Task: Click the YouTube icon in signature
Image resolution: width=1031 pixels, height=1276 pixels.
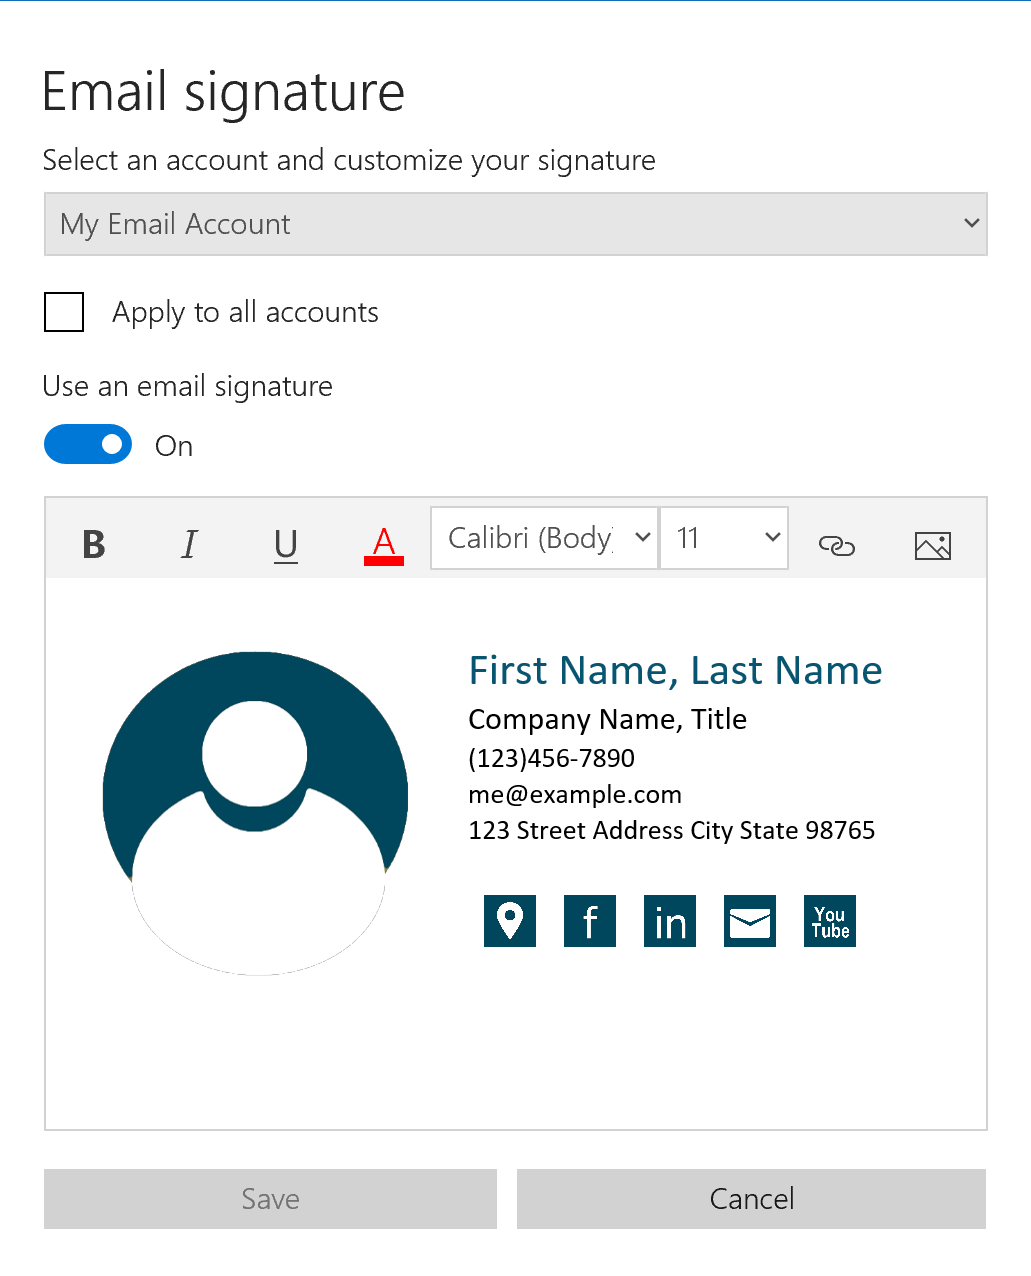Action: (830, 920)
